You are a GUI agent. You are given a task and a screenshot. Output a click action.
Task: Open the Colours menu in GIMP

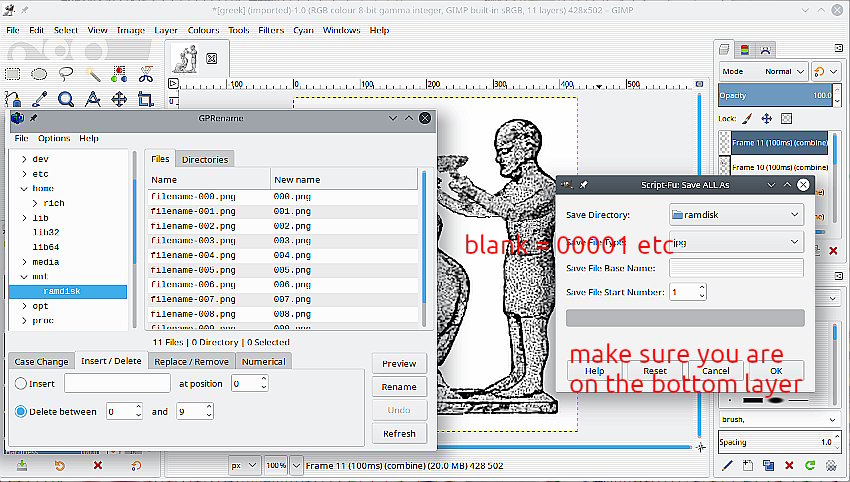point(203,30)
